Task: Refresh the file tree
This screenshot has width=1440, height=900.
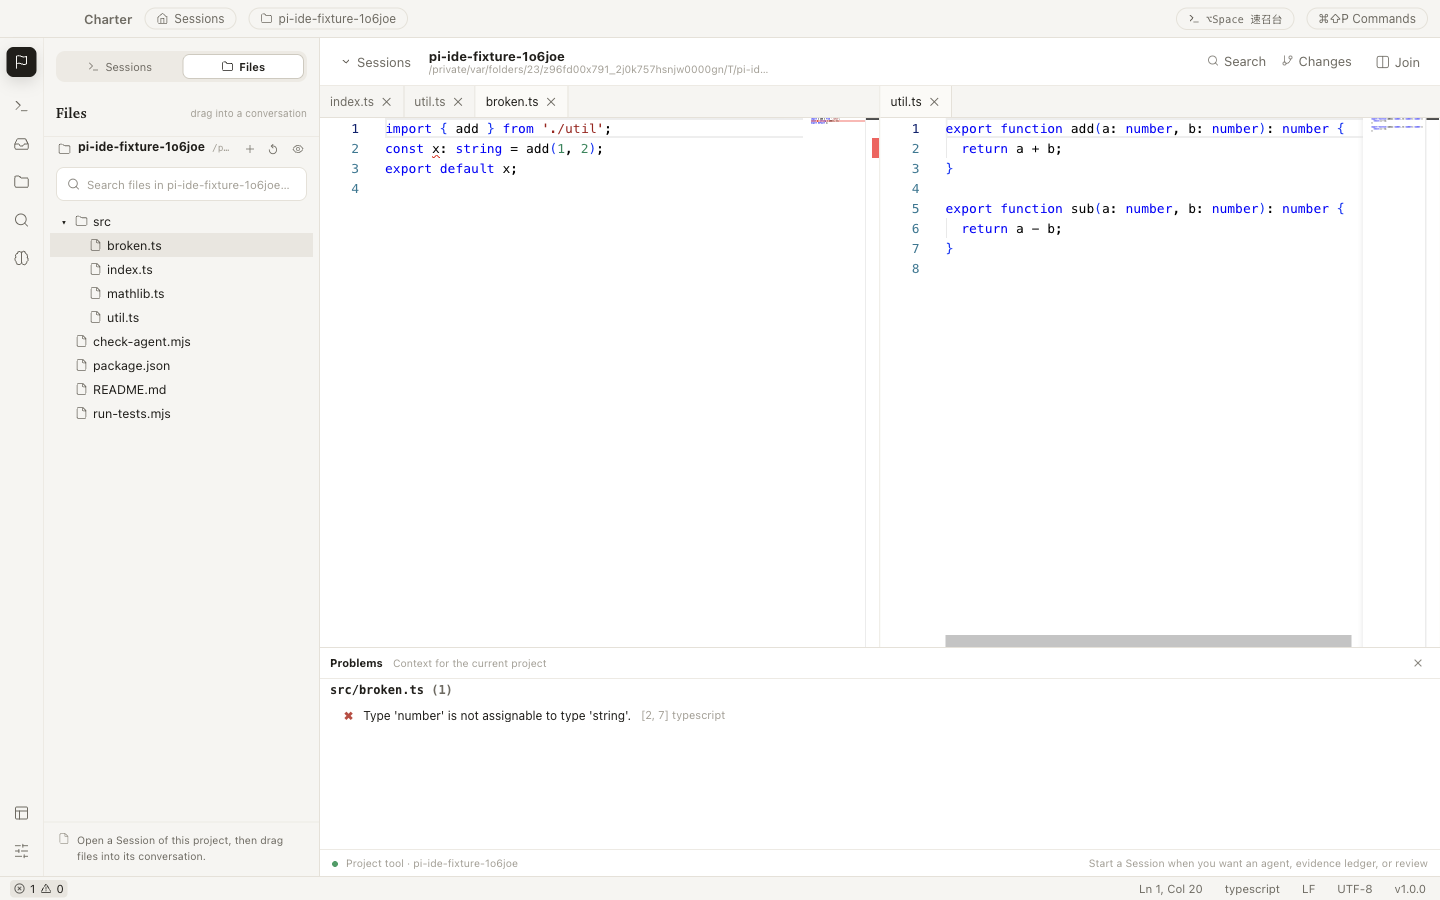Action: pos(273,149)
